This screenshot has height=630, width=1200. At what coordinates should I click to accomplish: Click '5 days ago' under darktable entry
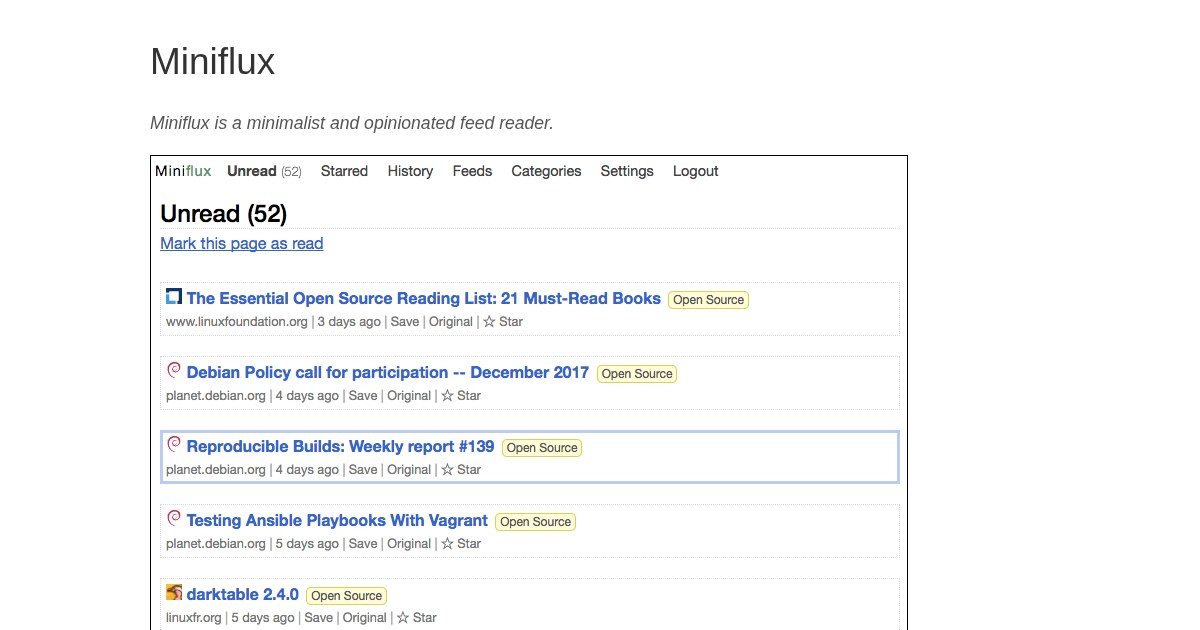263,618
